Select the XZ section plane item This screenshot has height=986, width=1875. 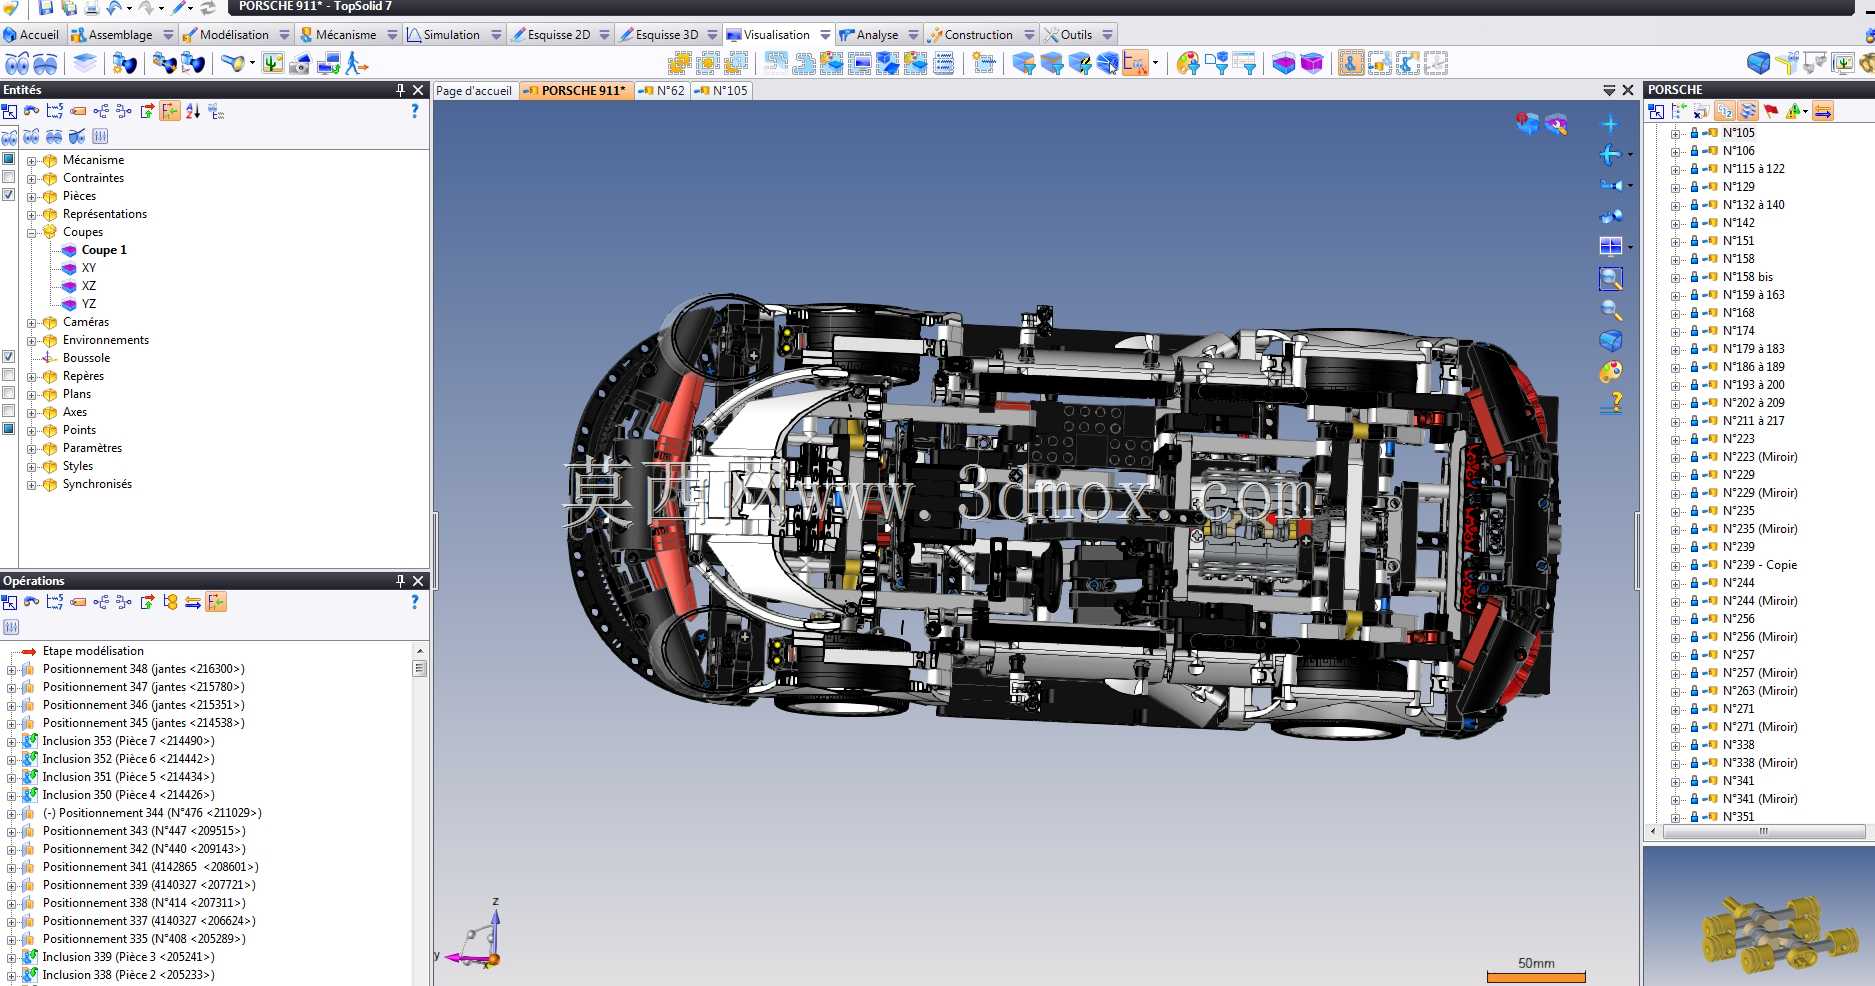coord(89,286)
